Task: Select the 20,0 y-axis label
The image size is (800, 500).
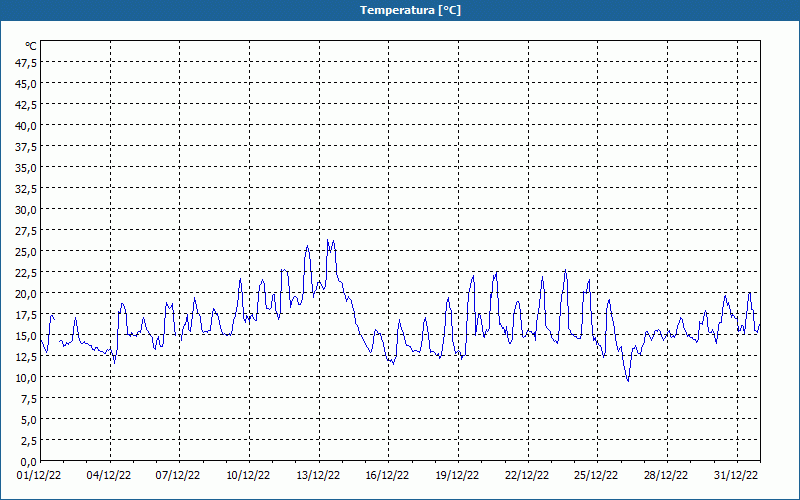Action: click(27, 294)
